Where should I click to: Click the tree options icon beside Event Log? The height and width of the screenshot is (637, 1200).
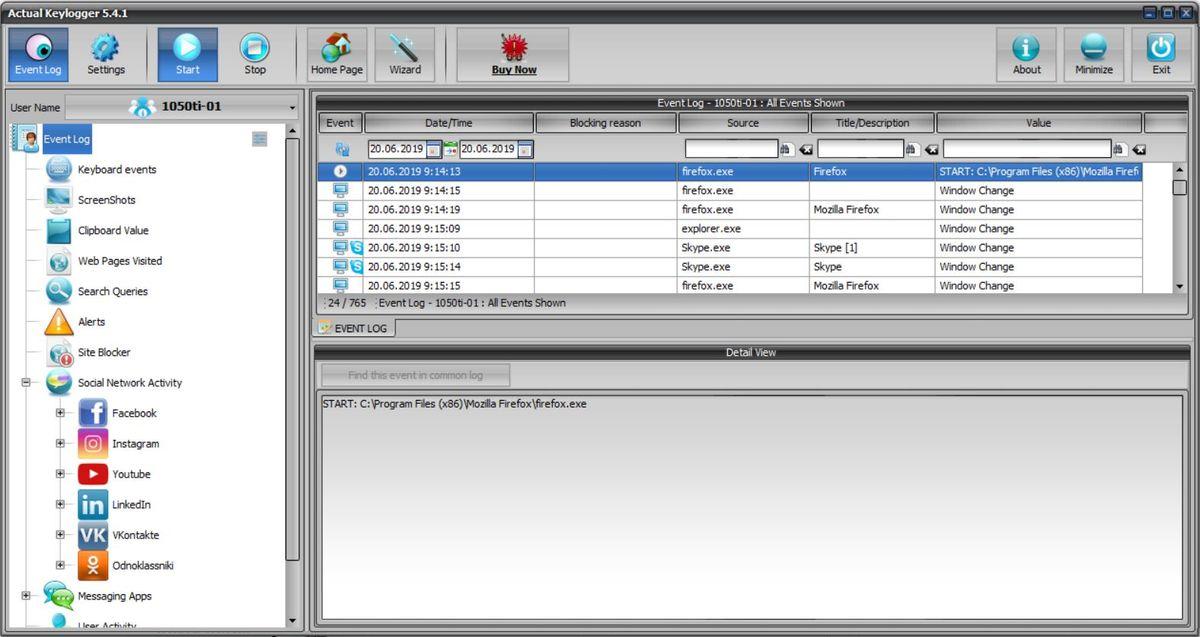(260, 139)
